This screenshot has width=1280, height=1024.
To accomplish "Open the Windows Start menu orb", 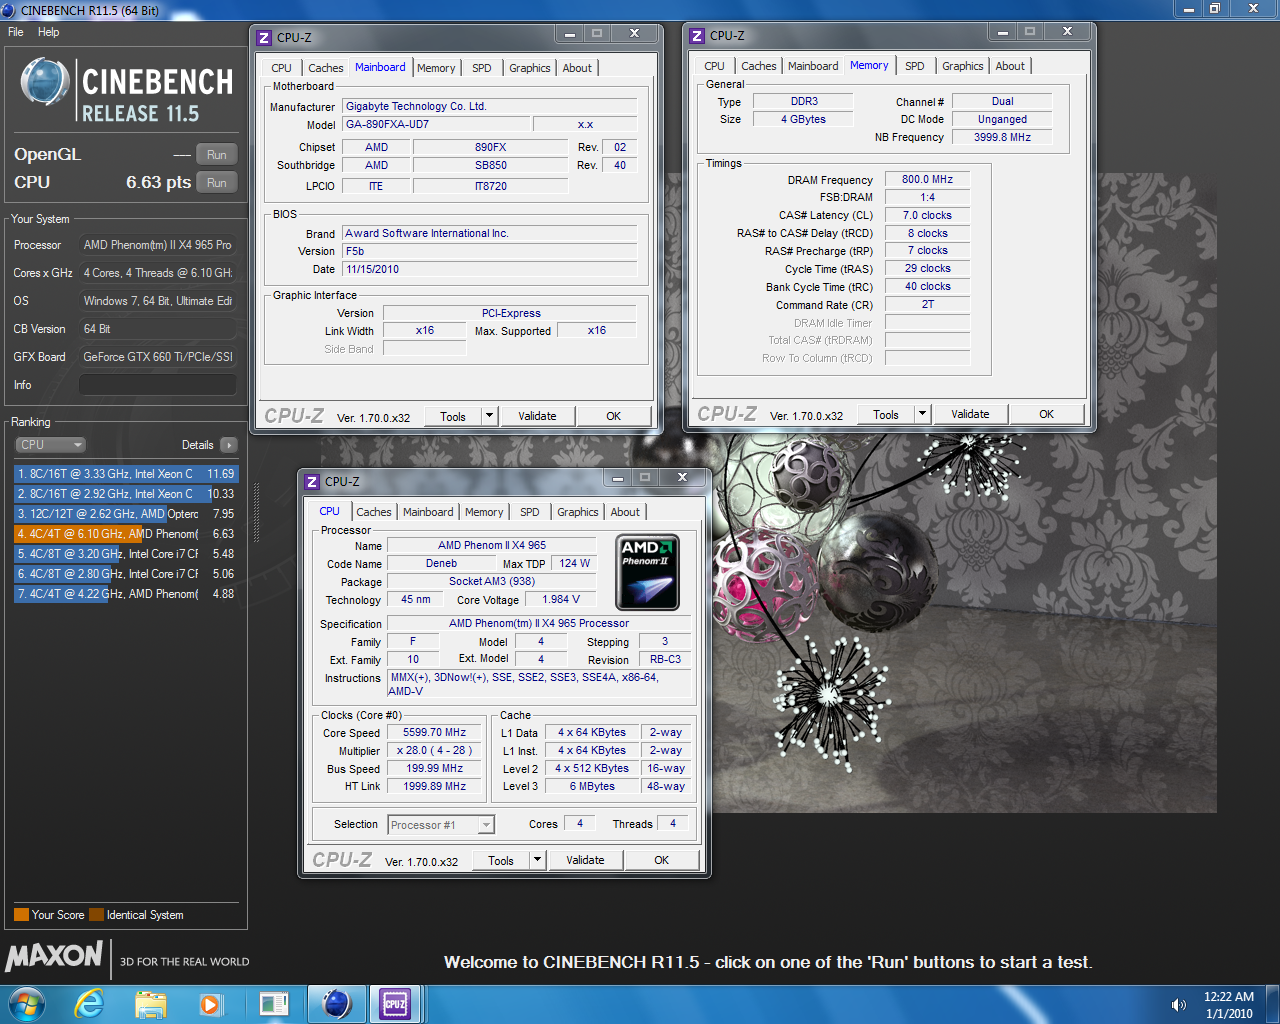I will pyautogui.click(x=27, y=1003).
